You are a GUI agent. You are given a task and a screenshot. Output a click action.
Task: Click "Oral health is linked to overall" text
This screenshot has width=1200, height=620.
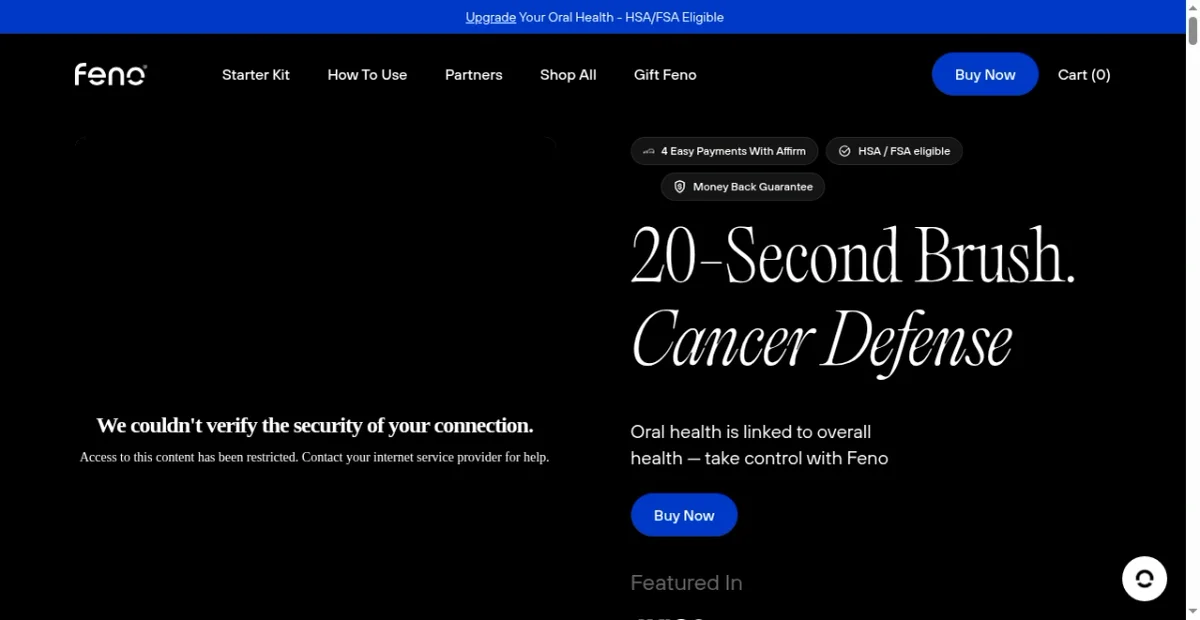[x=751, y=432]
